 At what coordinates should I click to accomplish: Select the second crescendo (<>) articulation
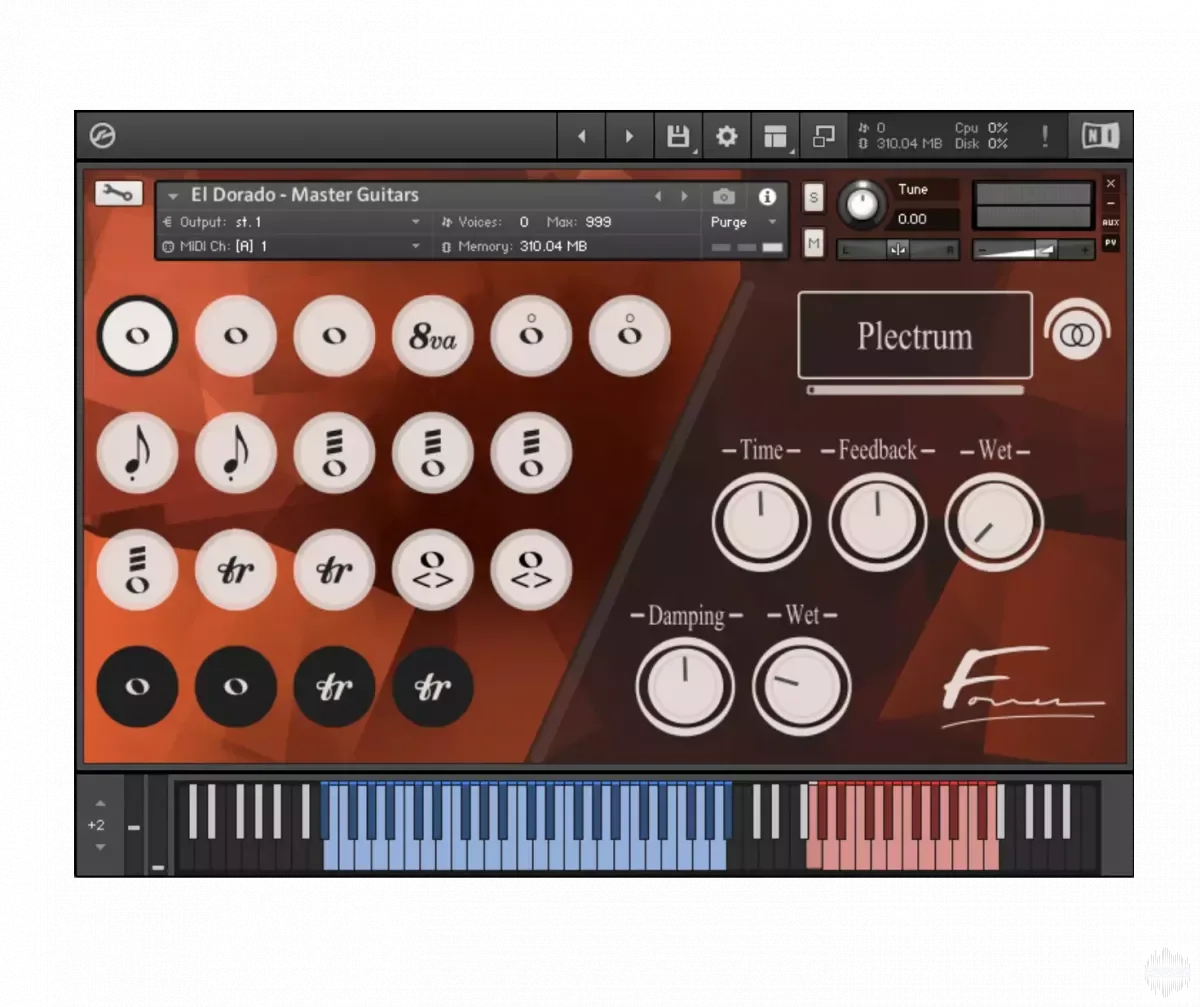531,570
